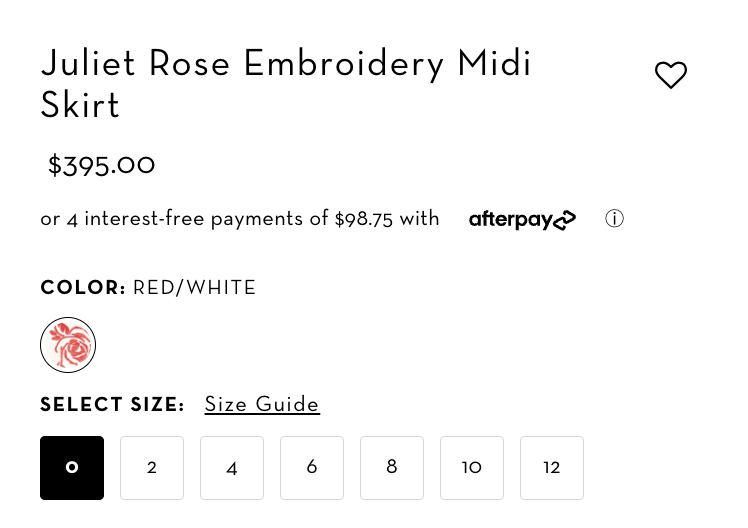Viewport: 748px width, 528px height.
Task: Pick size 12
Action: coord(552,468)
